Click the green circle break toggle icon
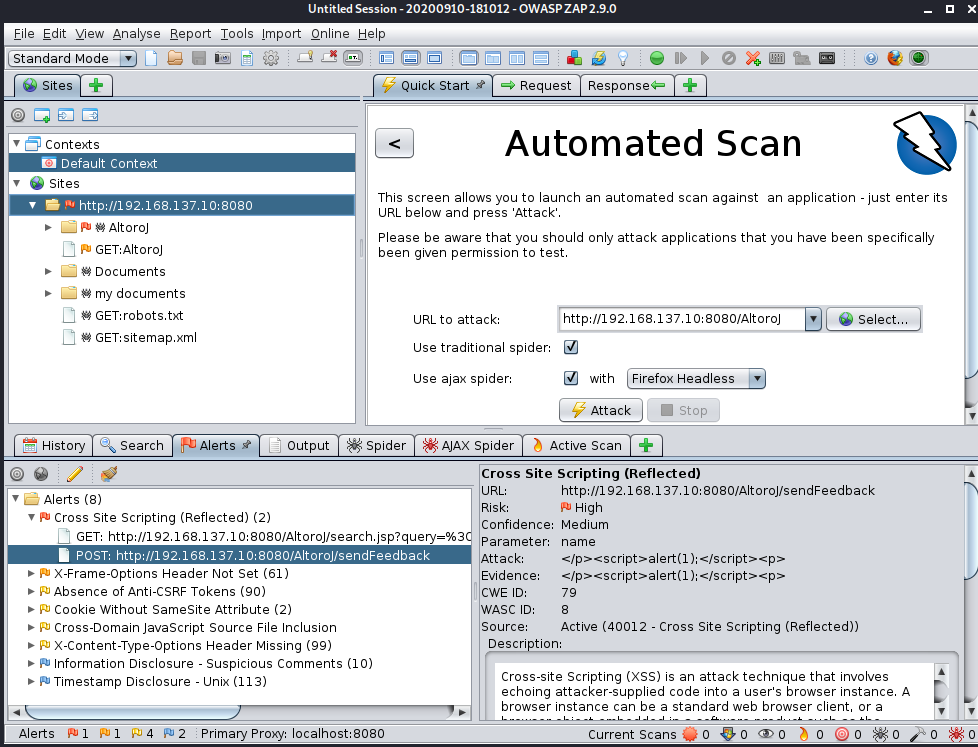The width and height of the screenshot is (978, 747). [657, 58]
